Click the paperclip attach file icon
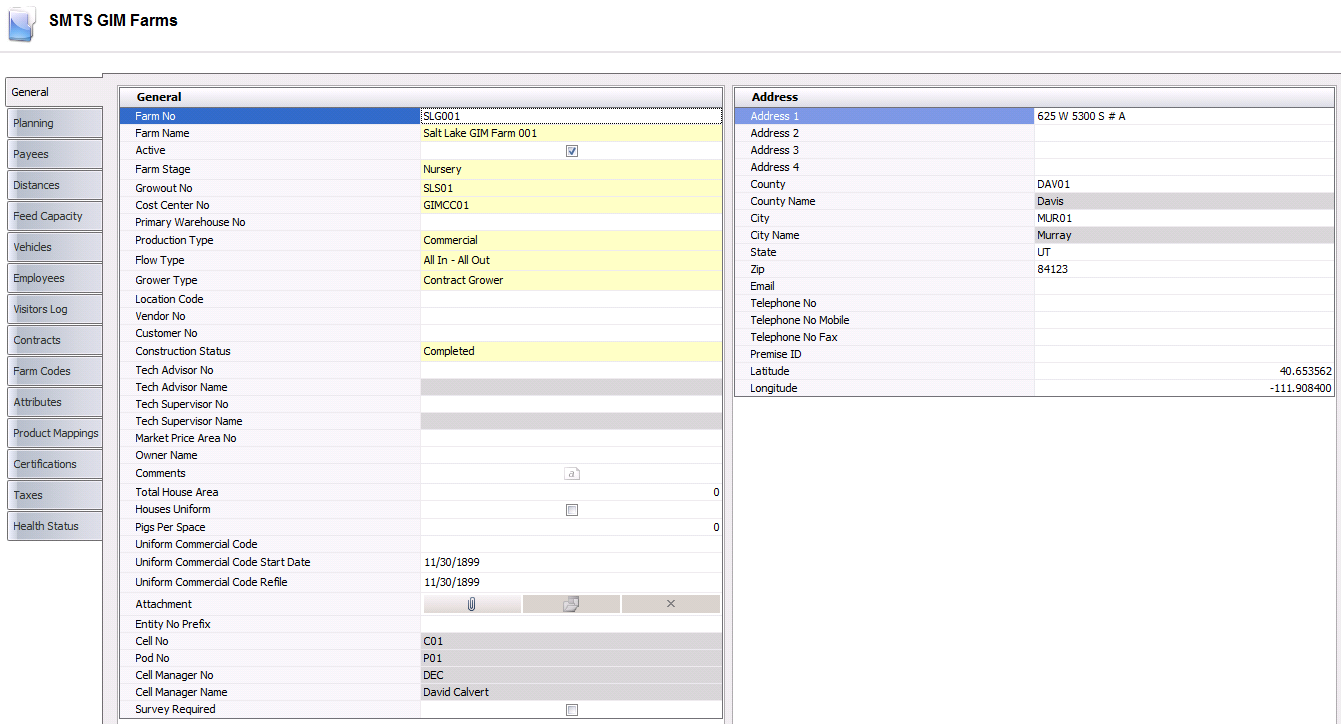 (471, 604)
